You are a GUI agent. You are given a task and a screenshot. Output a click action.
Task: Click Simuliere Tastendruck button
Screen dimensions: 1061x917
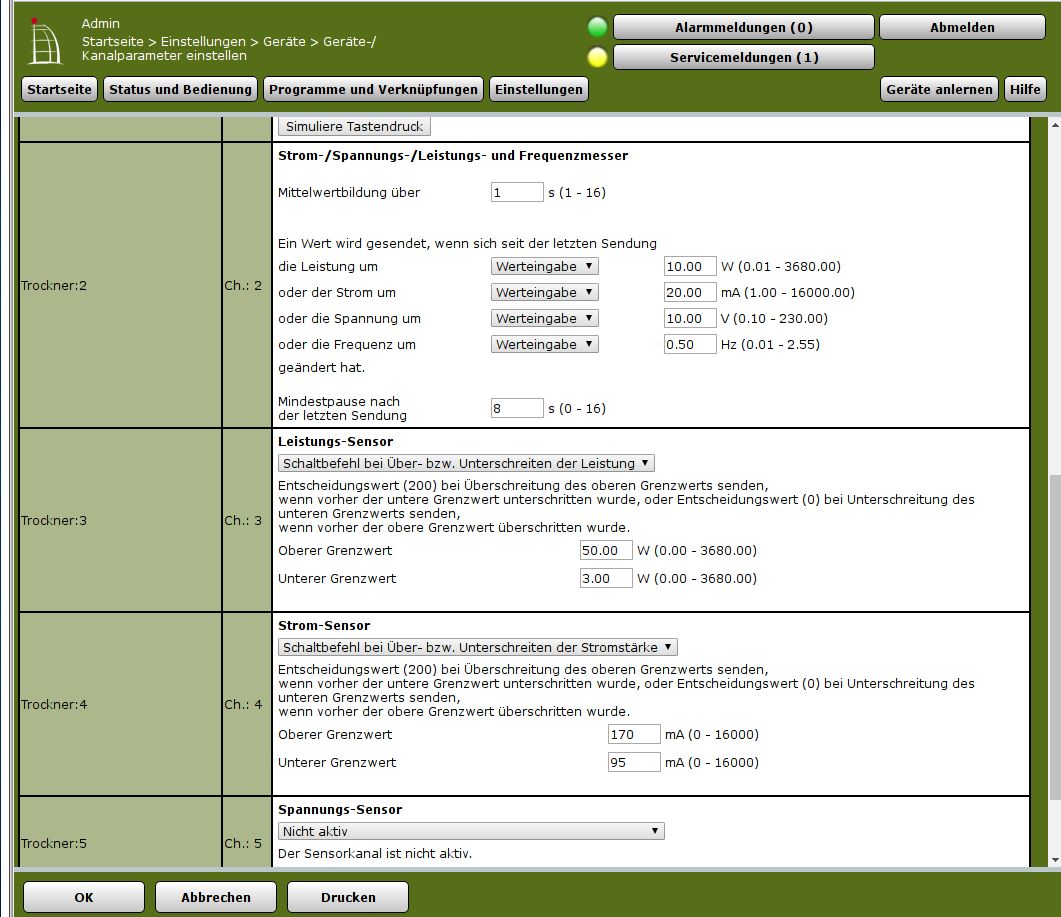(x=354, y=127)
